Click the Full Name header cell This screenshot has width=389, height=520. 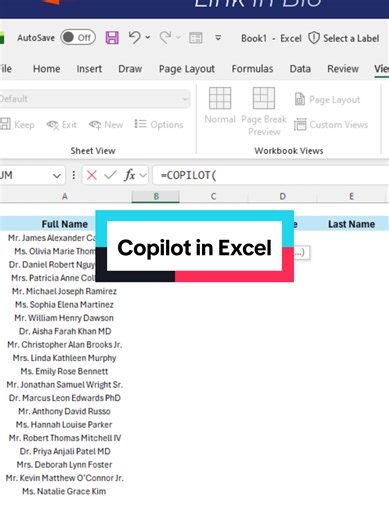click(x=65, y=224)
